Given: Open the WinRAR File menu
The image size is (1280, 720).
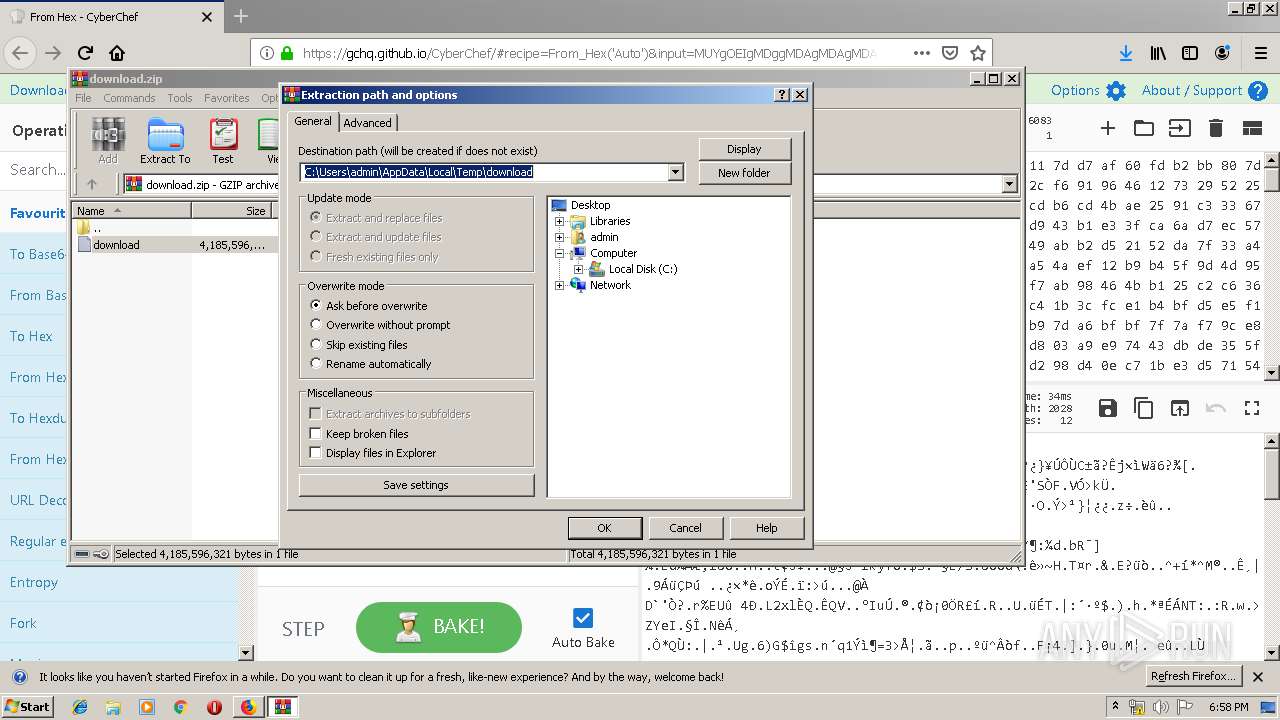Looking at the screenshot, I should [x=83, y=98].
